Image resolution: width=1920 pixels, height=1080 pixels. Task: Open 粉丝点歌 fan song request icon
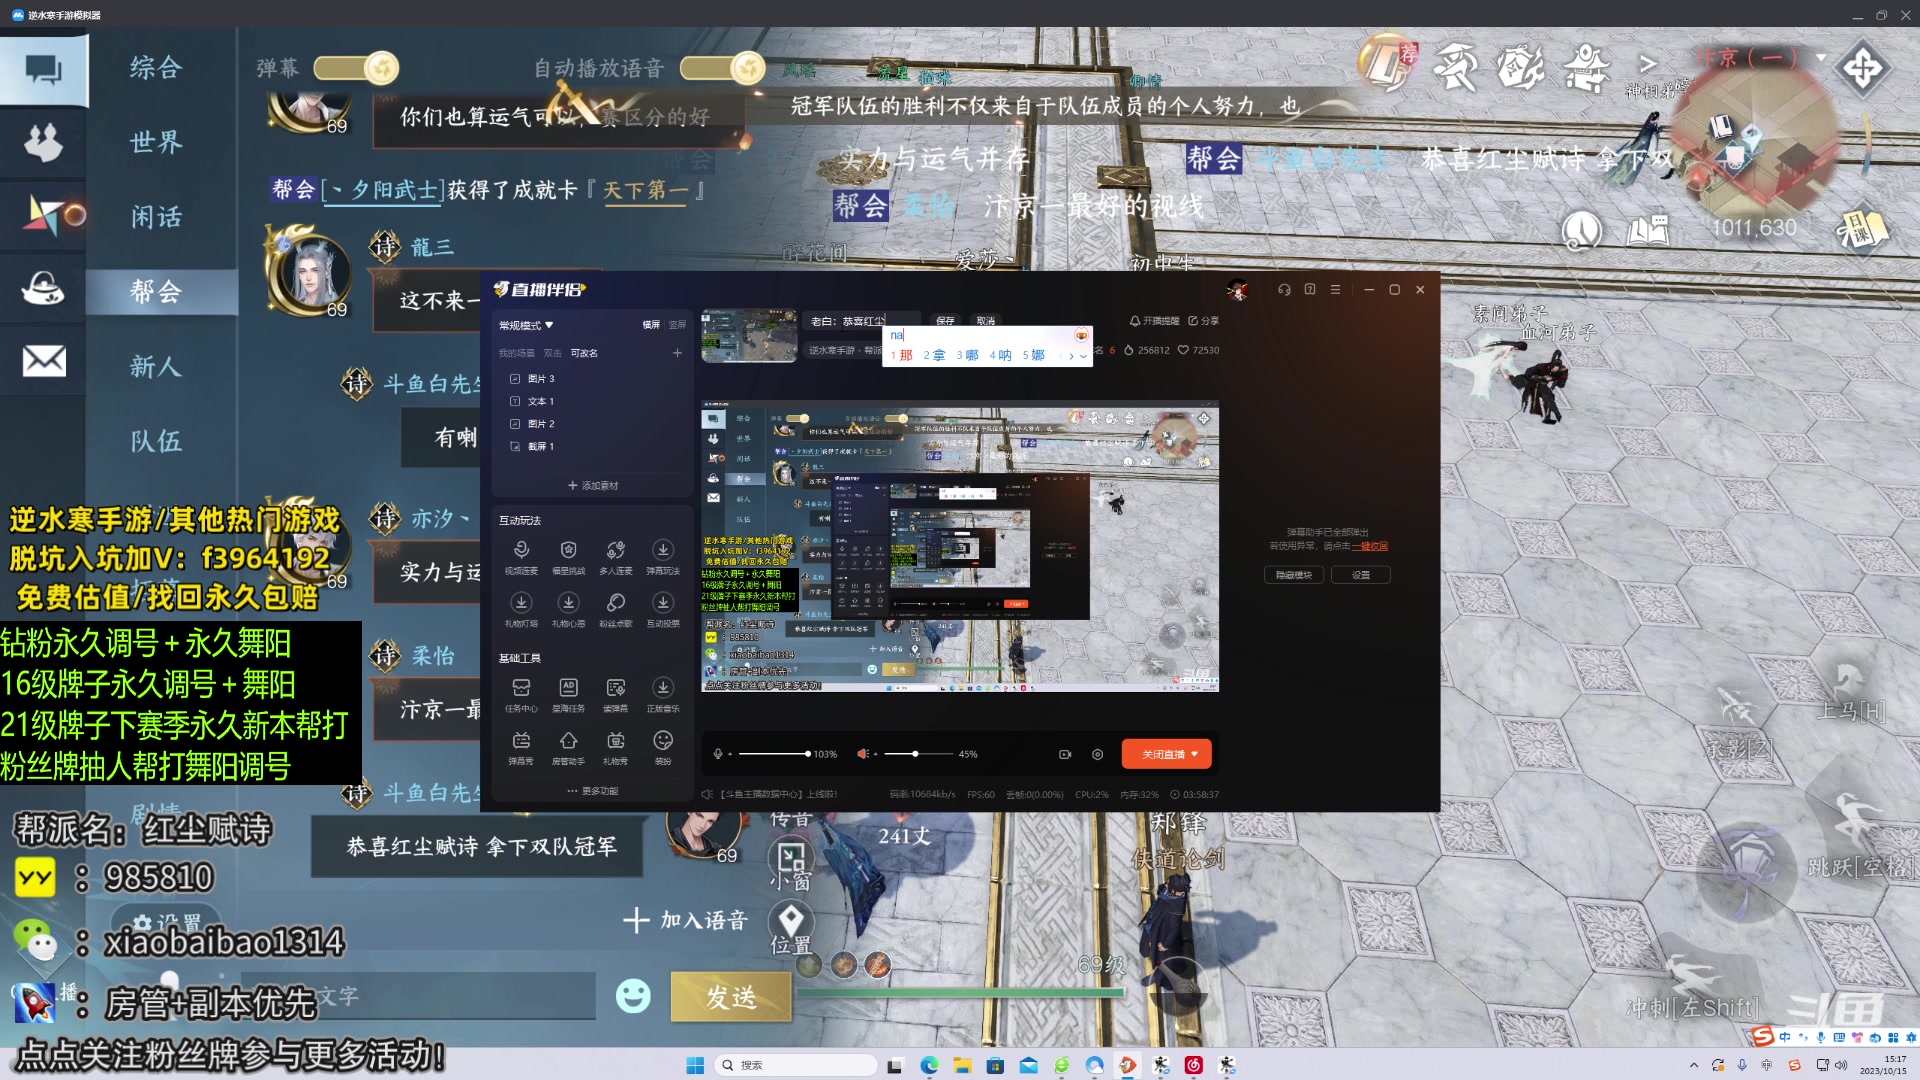616,609
